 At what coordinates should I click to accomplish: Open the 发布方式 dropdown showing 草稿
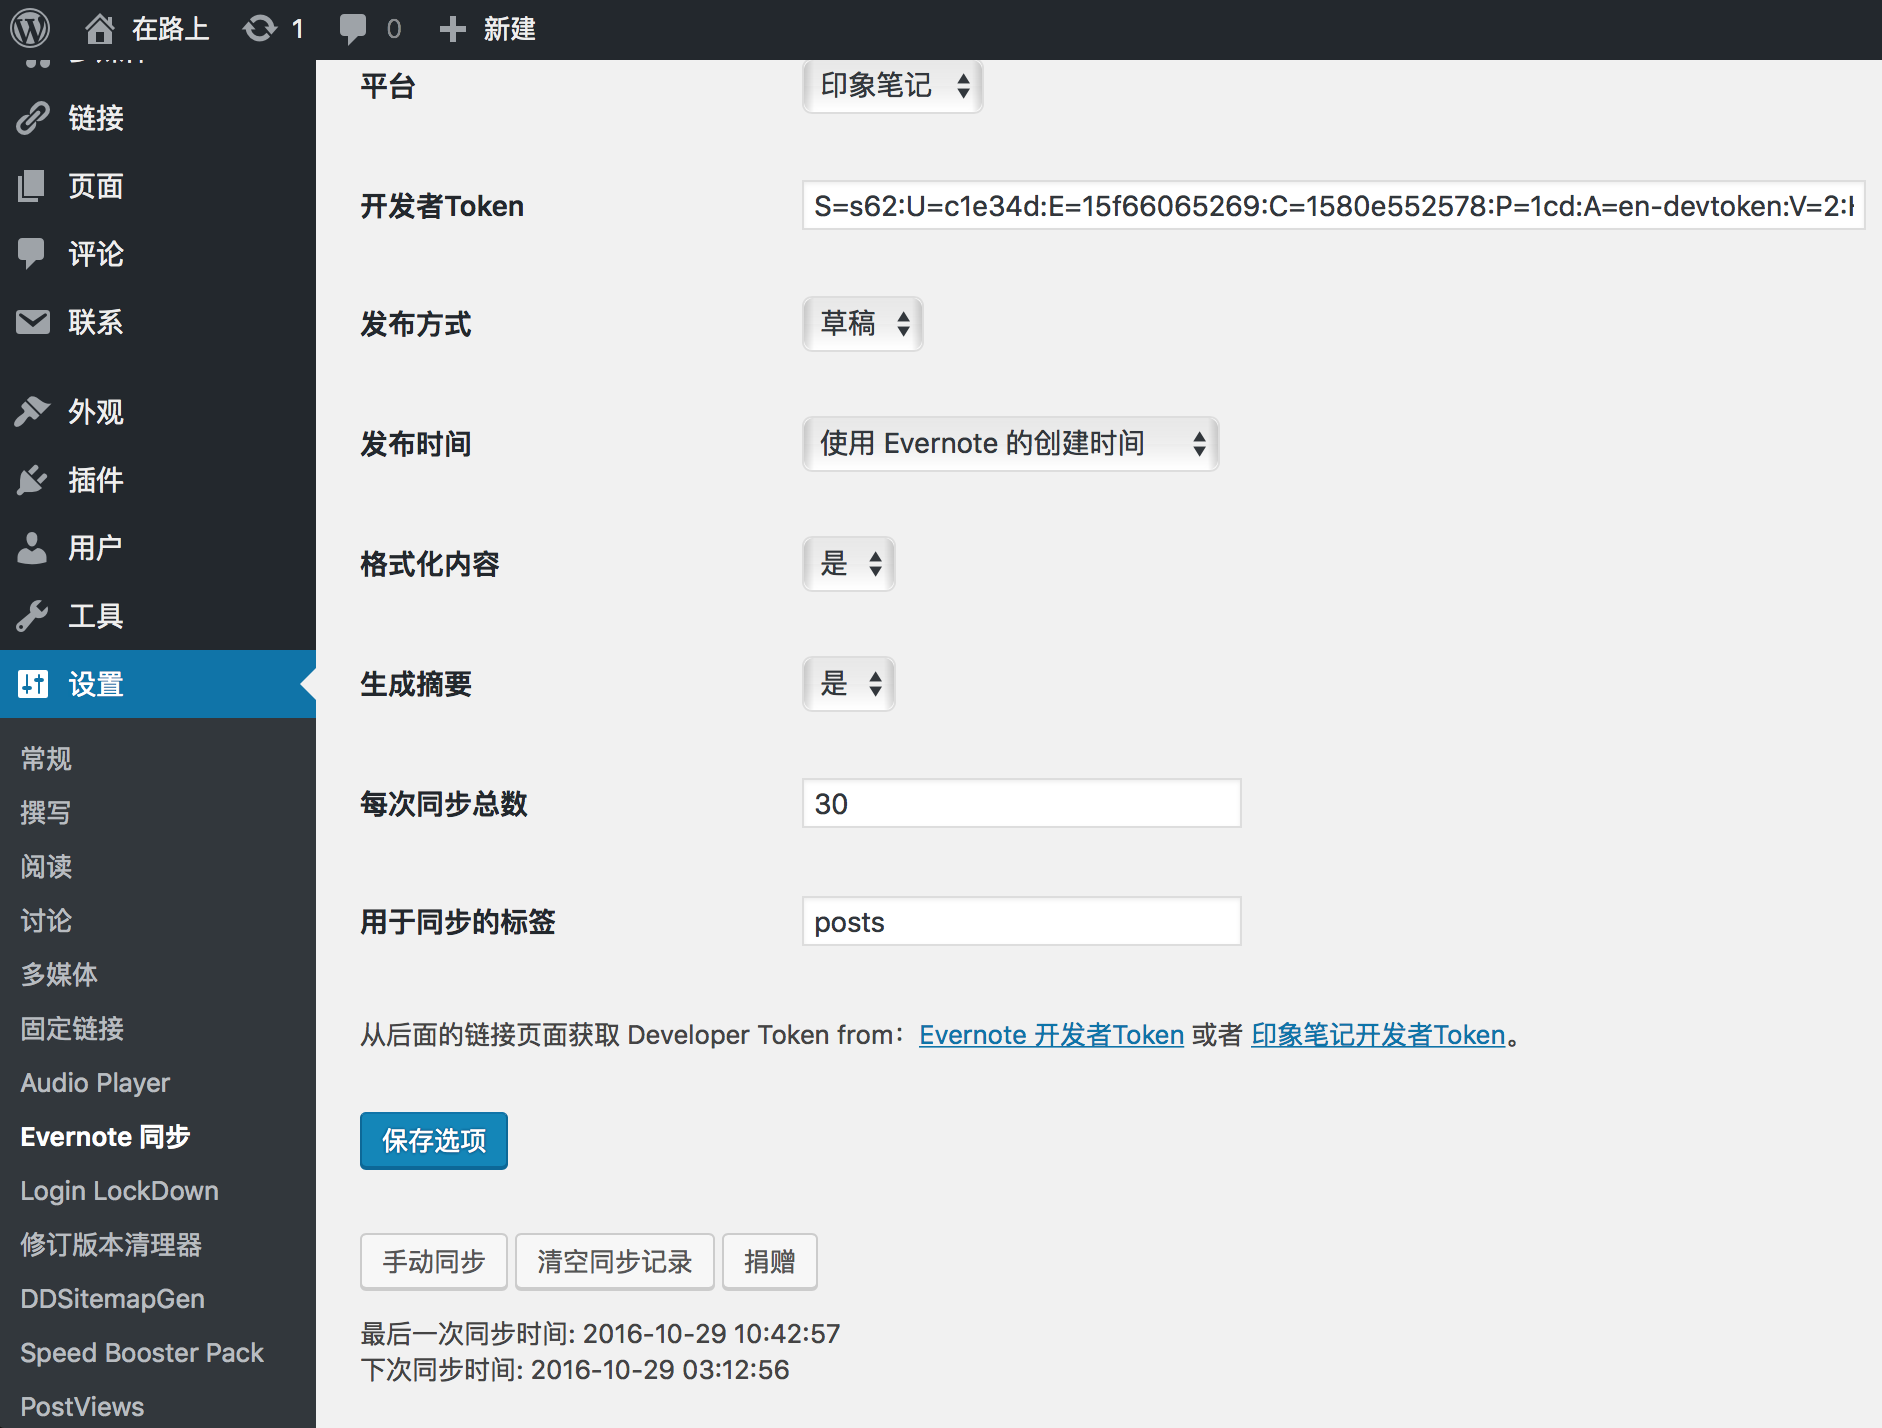click(x=863, y=324)
